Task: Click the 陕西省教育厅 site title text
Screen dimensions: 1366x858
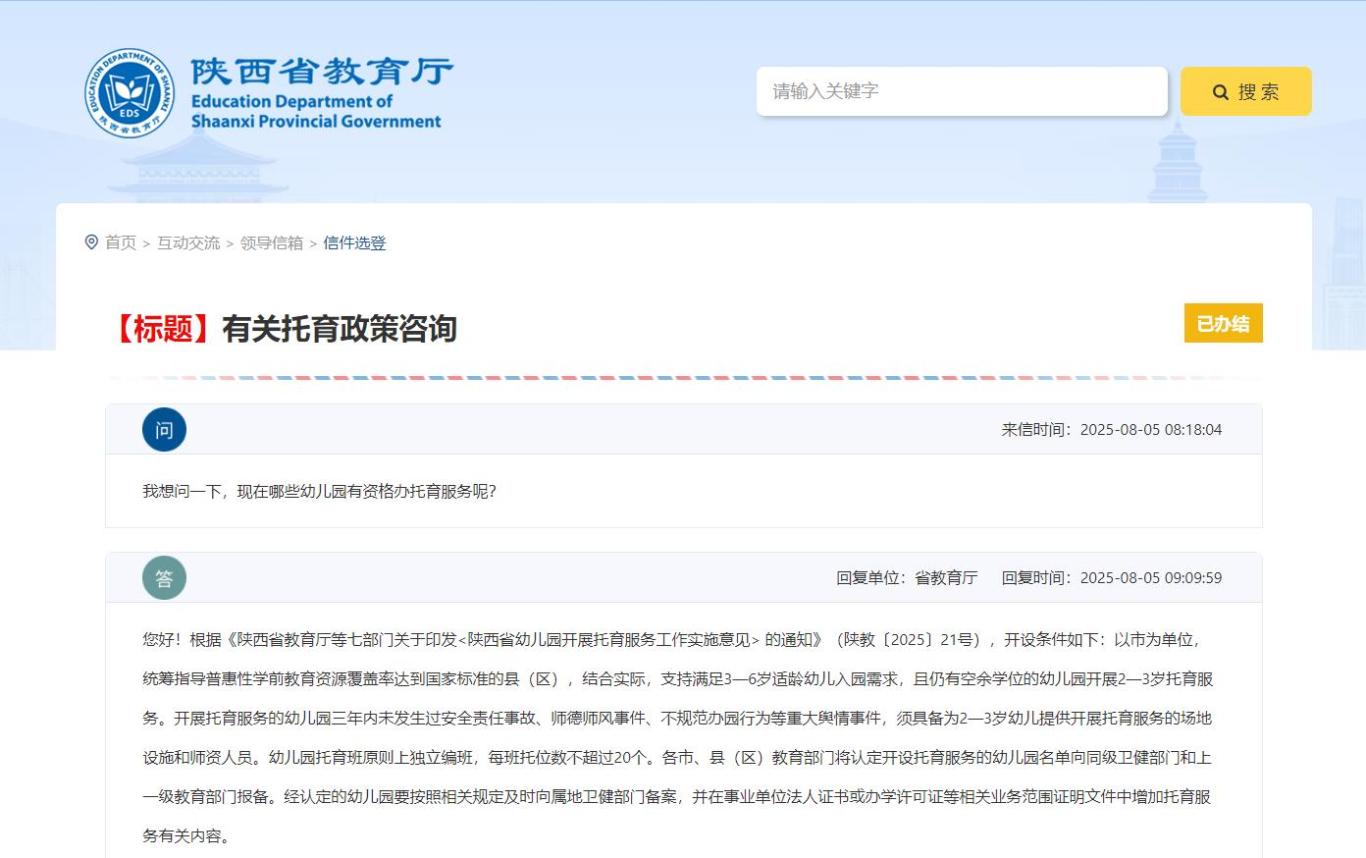Action: pyautogui.click(x=322, y=72)
